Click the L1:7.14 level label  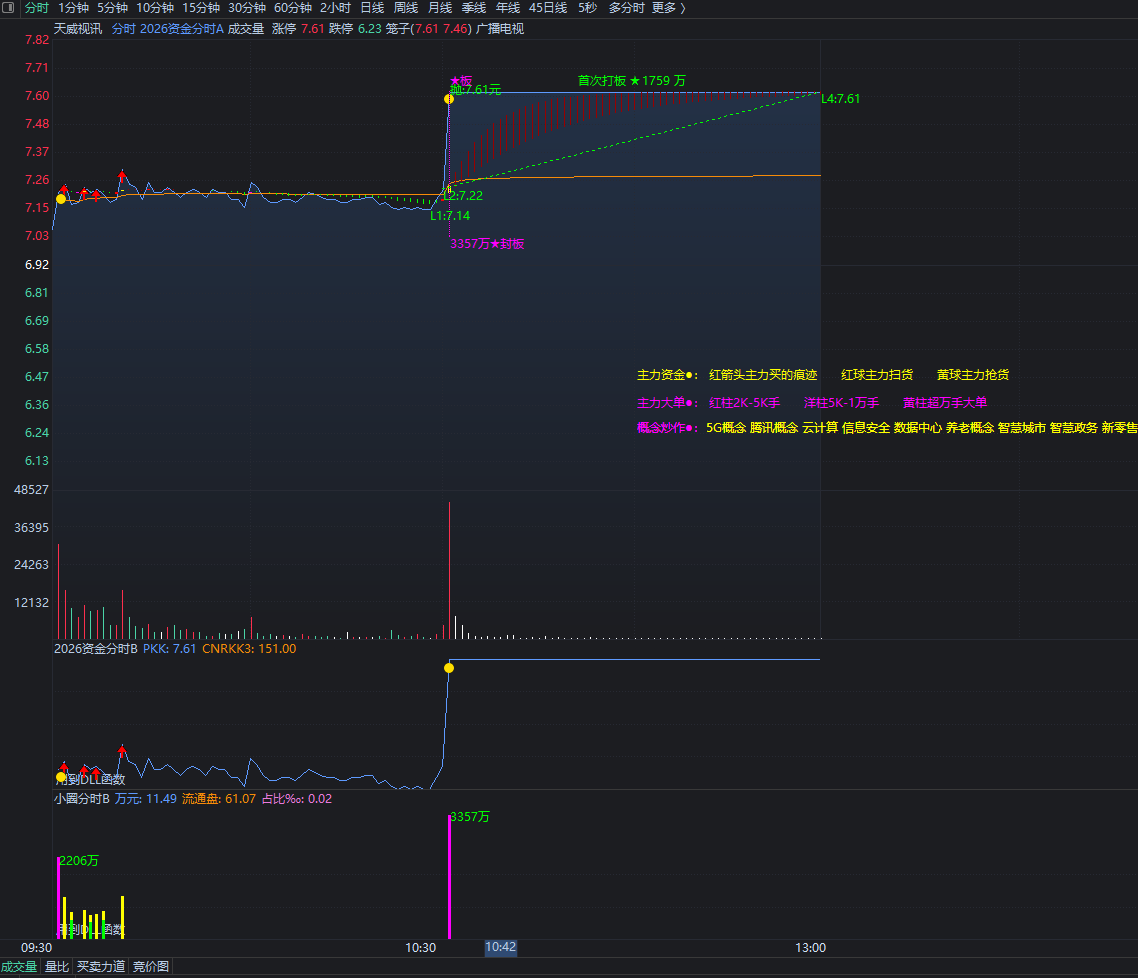point(450,215)
